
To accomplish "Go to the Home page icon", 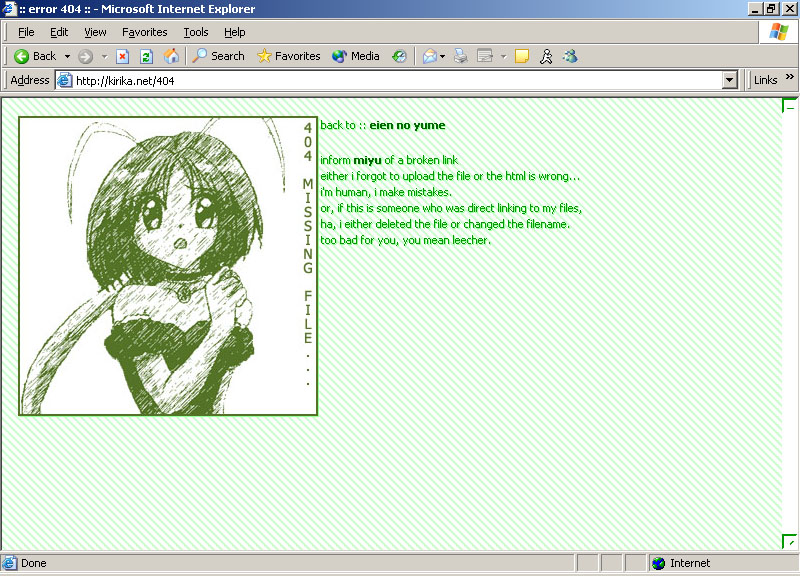I will click(x=171, y=56).
